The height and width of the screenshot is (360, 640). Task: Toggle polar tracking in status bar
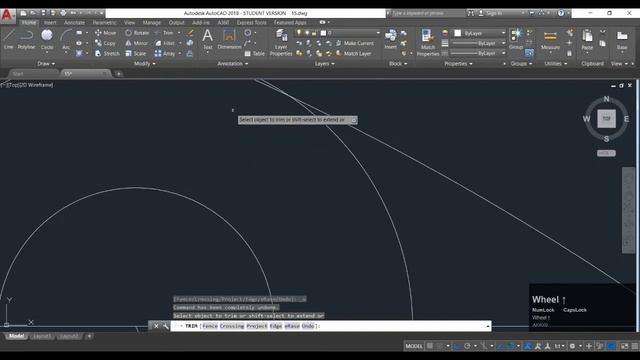pos(467,346)
